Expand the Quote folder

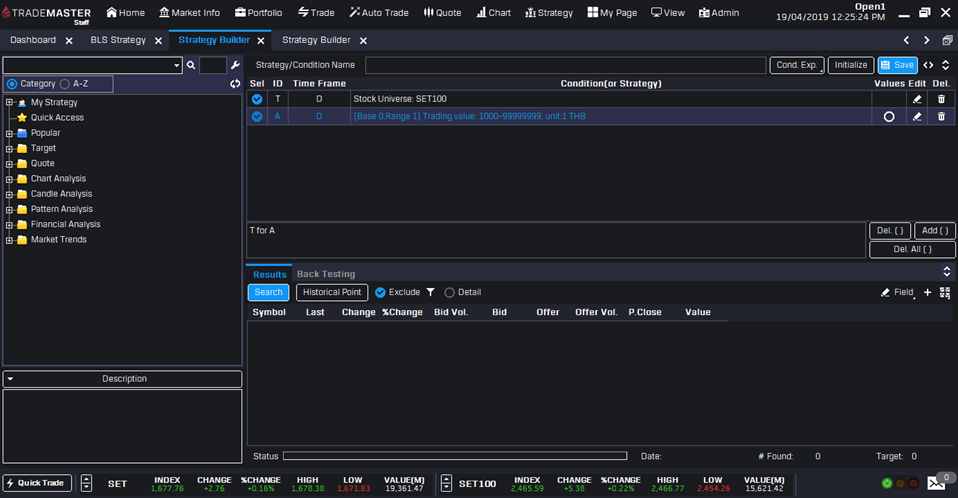pyautogui.click(x=9, y=164)
